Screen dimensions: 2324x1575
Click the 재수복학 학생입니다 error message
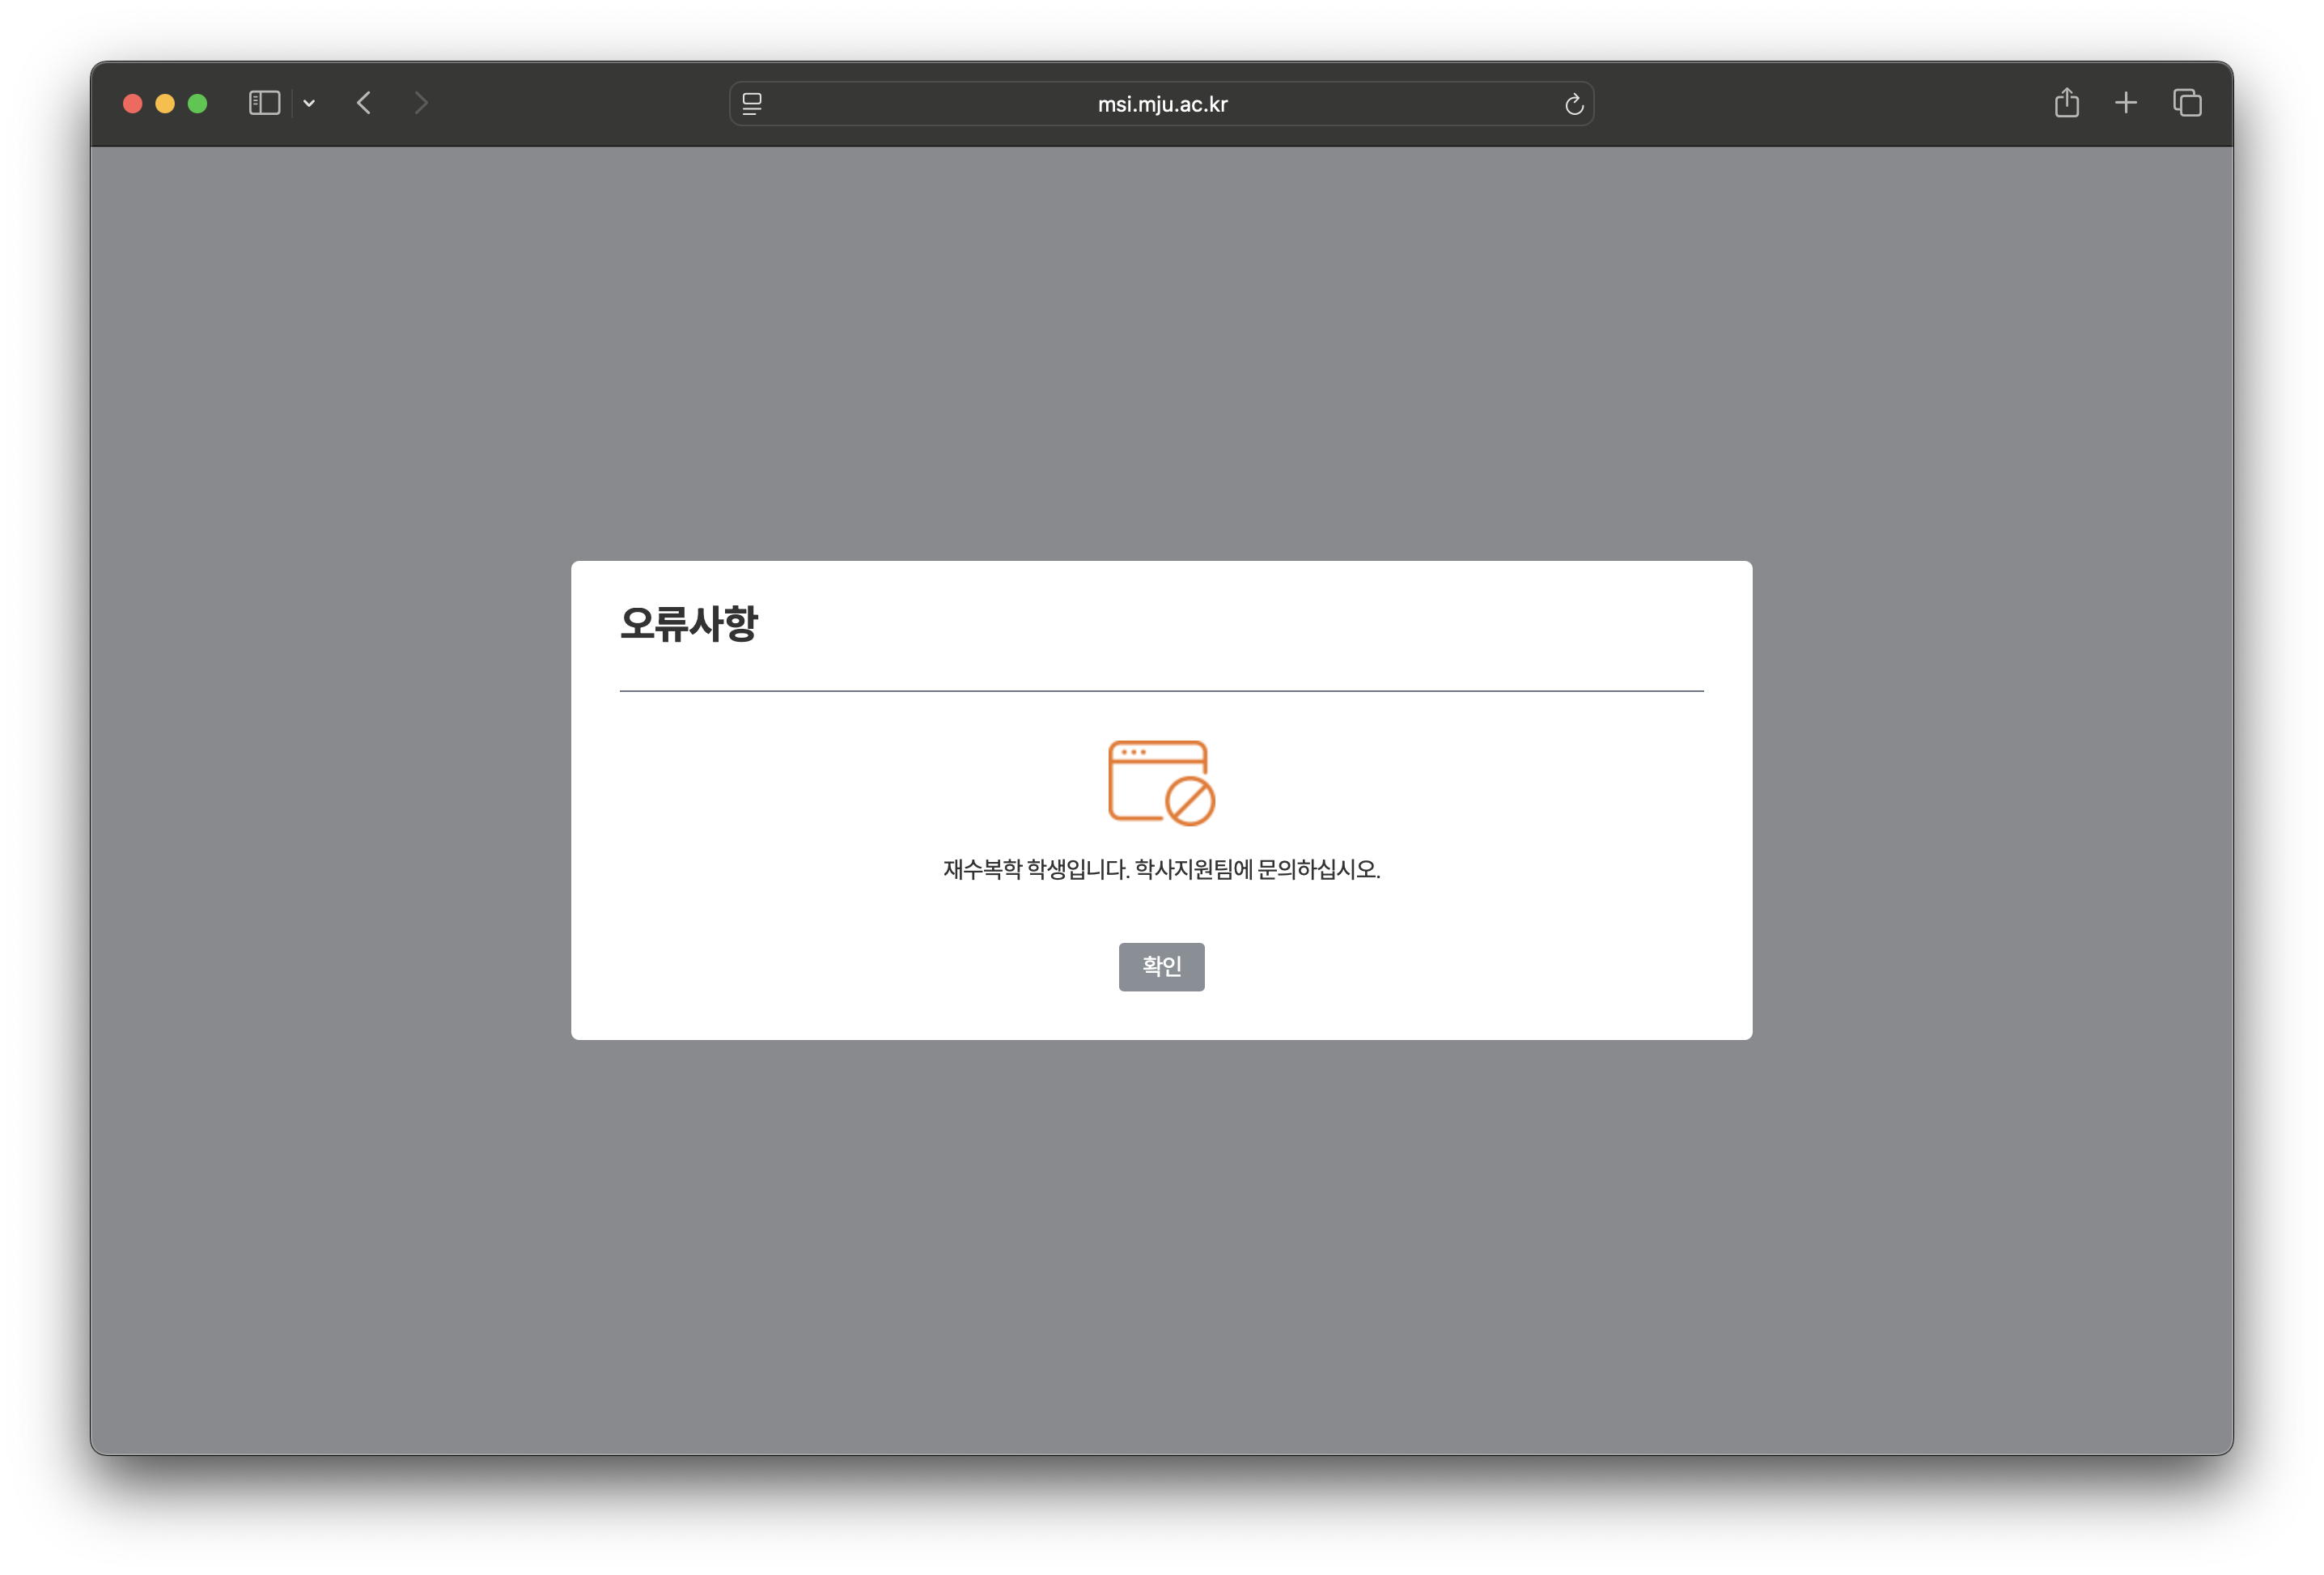1161,869
